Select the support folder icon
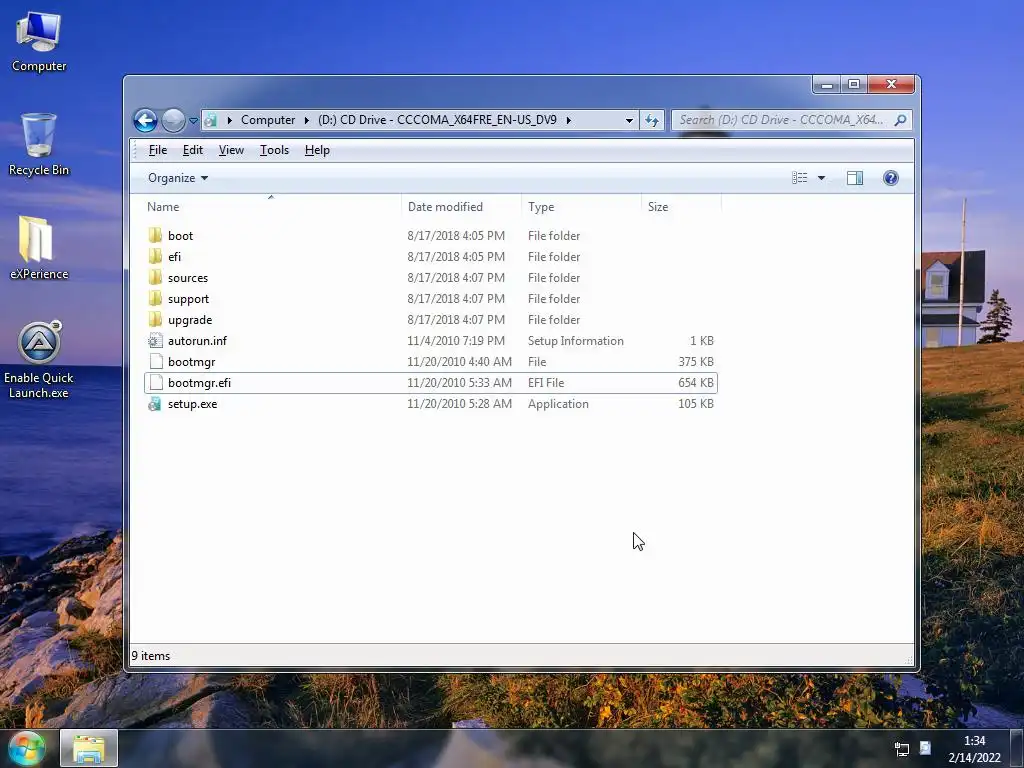 155,298
